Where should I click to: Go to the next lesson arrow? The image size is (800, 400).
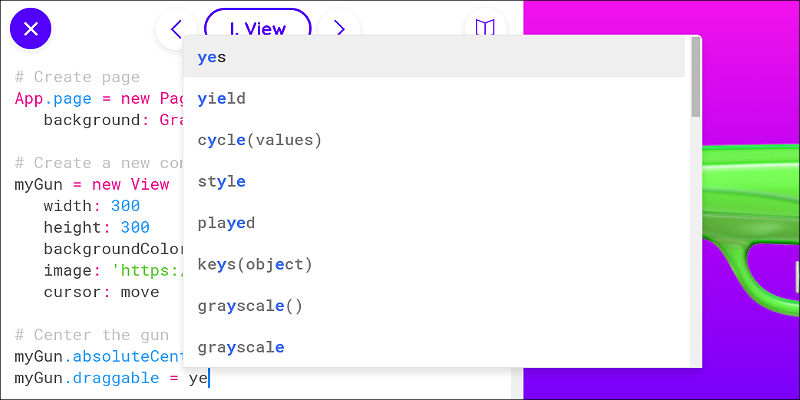[339, 29]
